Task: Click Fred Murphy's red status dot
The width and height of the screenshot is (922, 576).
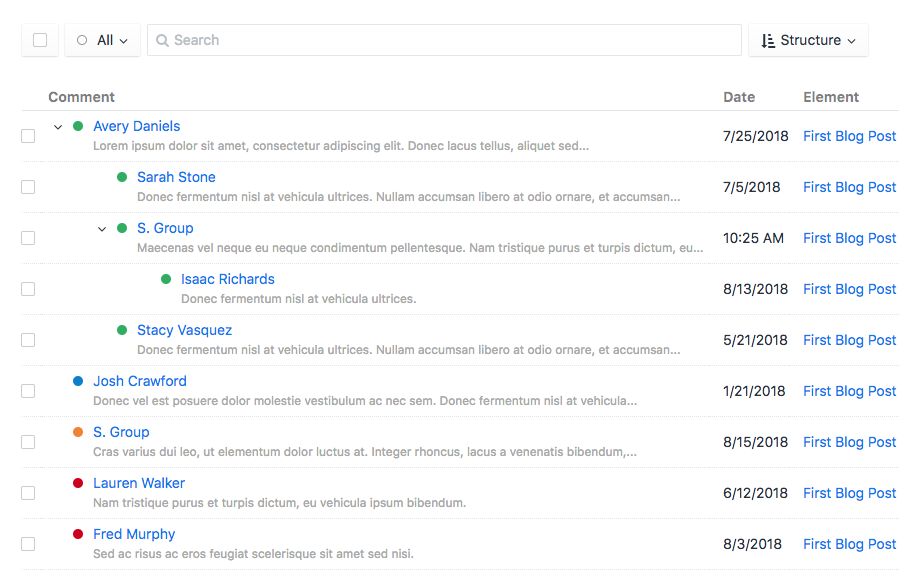Action: pos(78,534)
